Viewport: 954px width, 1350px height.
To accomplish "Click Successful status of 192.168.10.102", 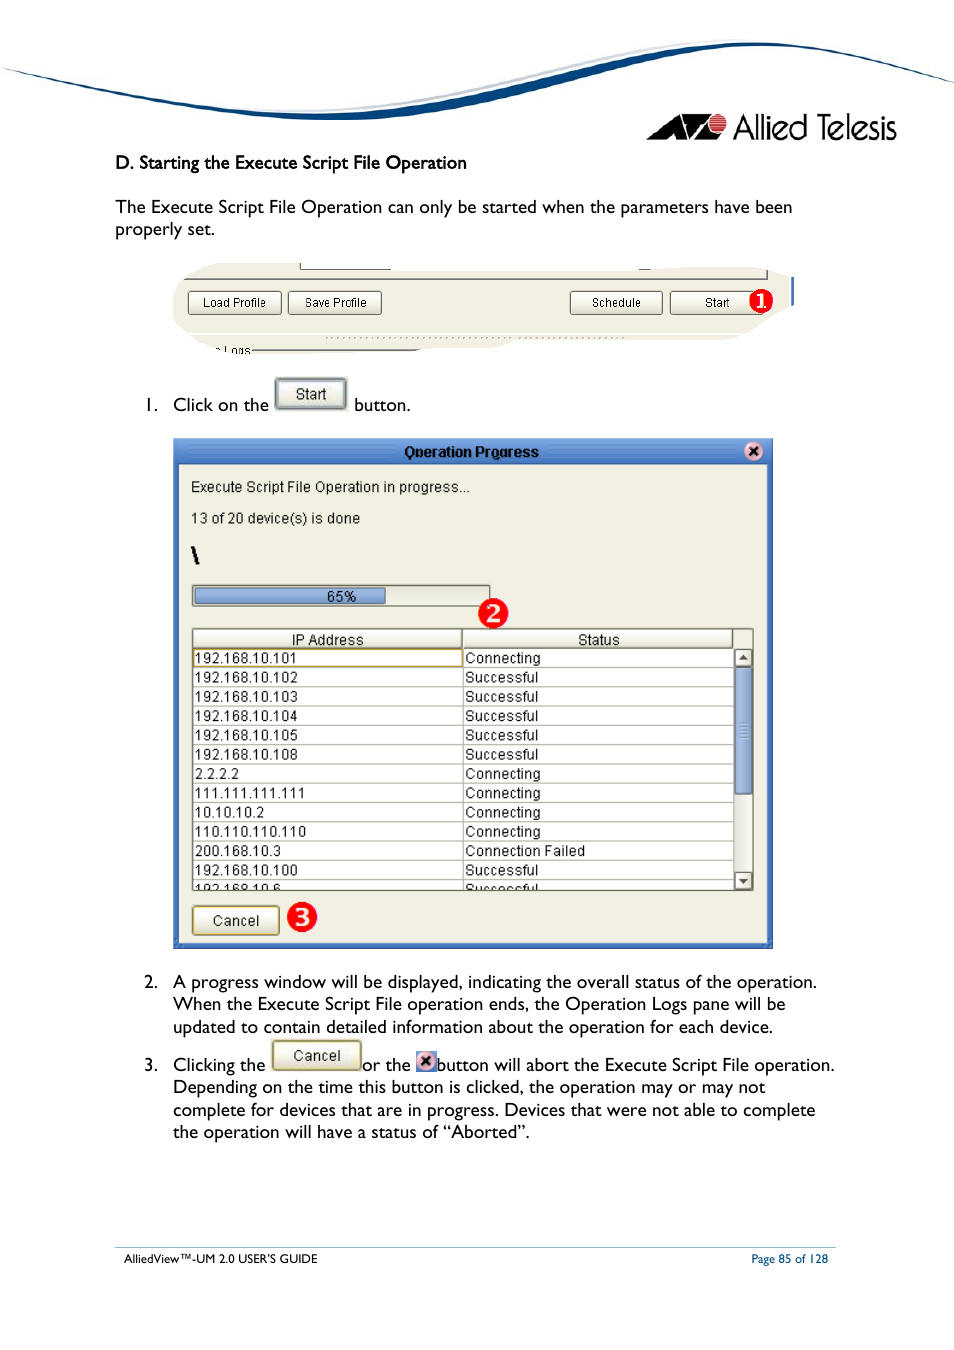I will [x=598, y=677].
